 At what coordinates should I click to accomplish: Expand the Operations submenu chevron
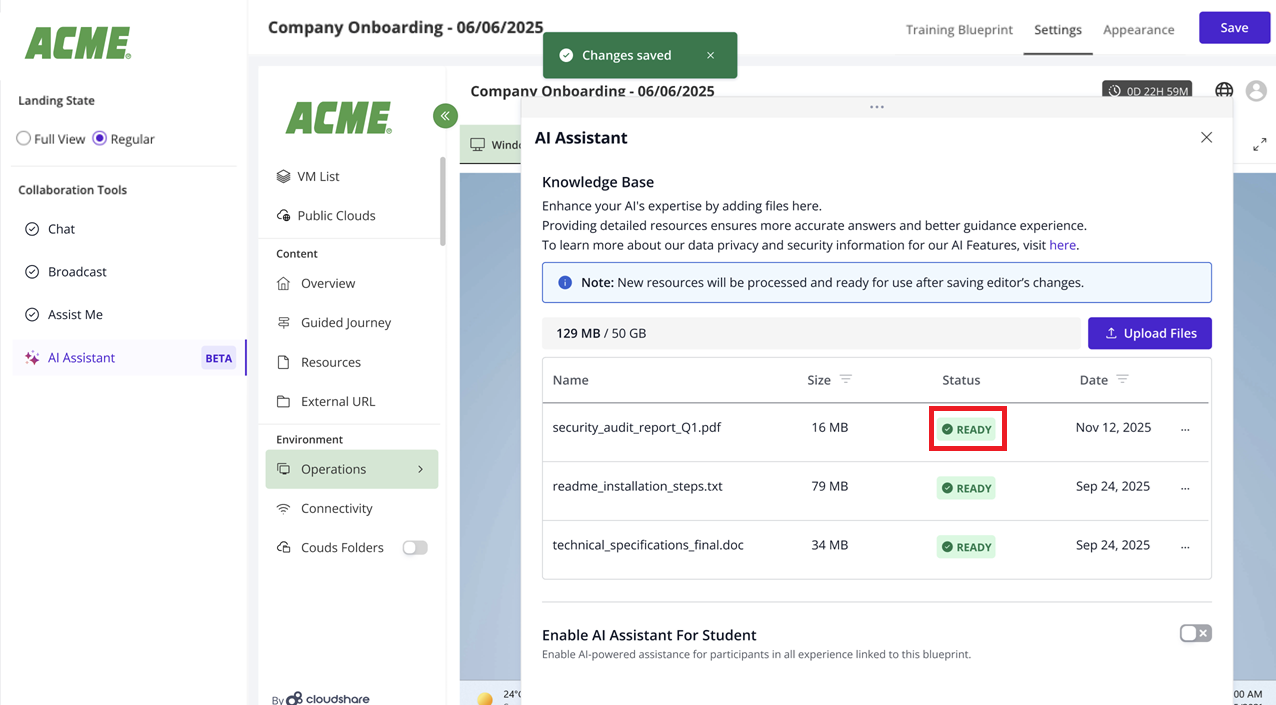click(x=420, y=469)
